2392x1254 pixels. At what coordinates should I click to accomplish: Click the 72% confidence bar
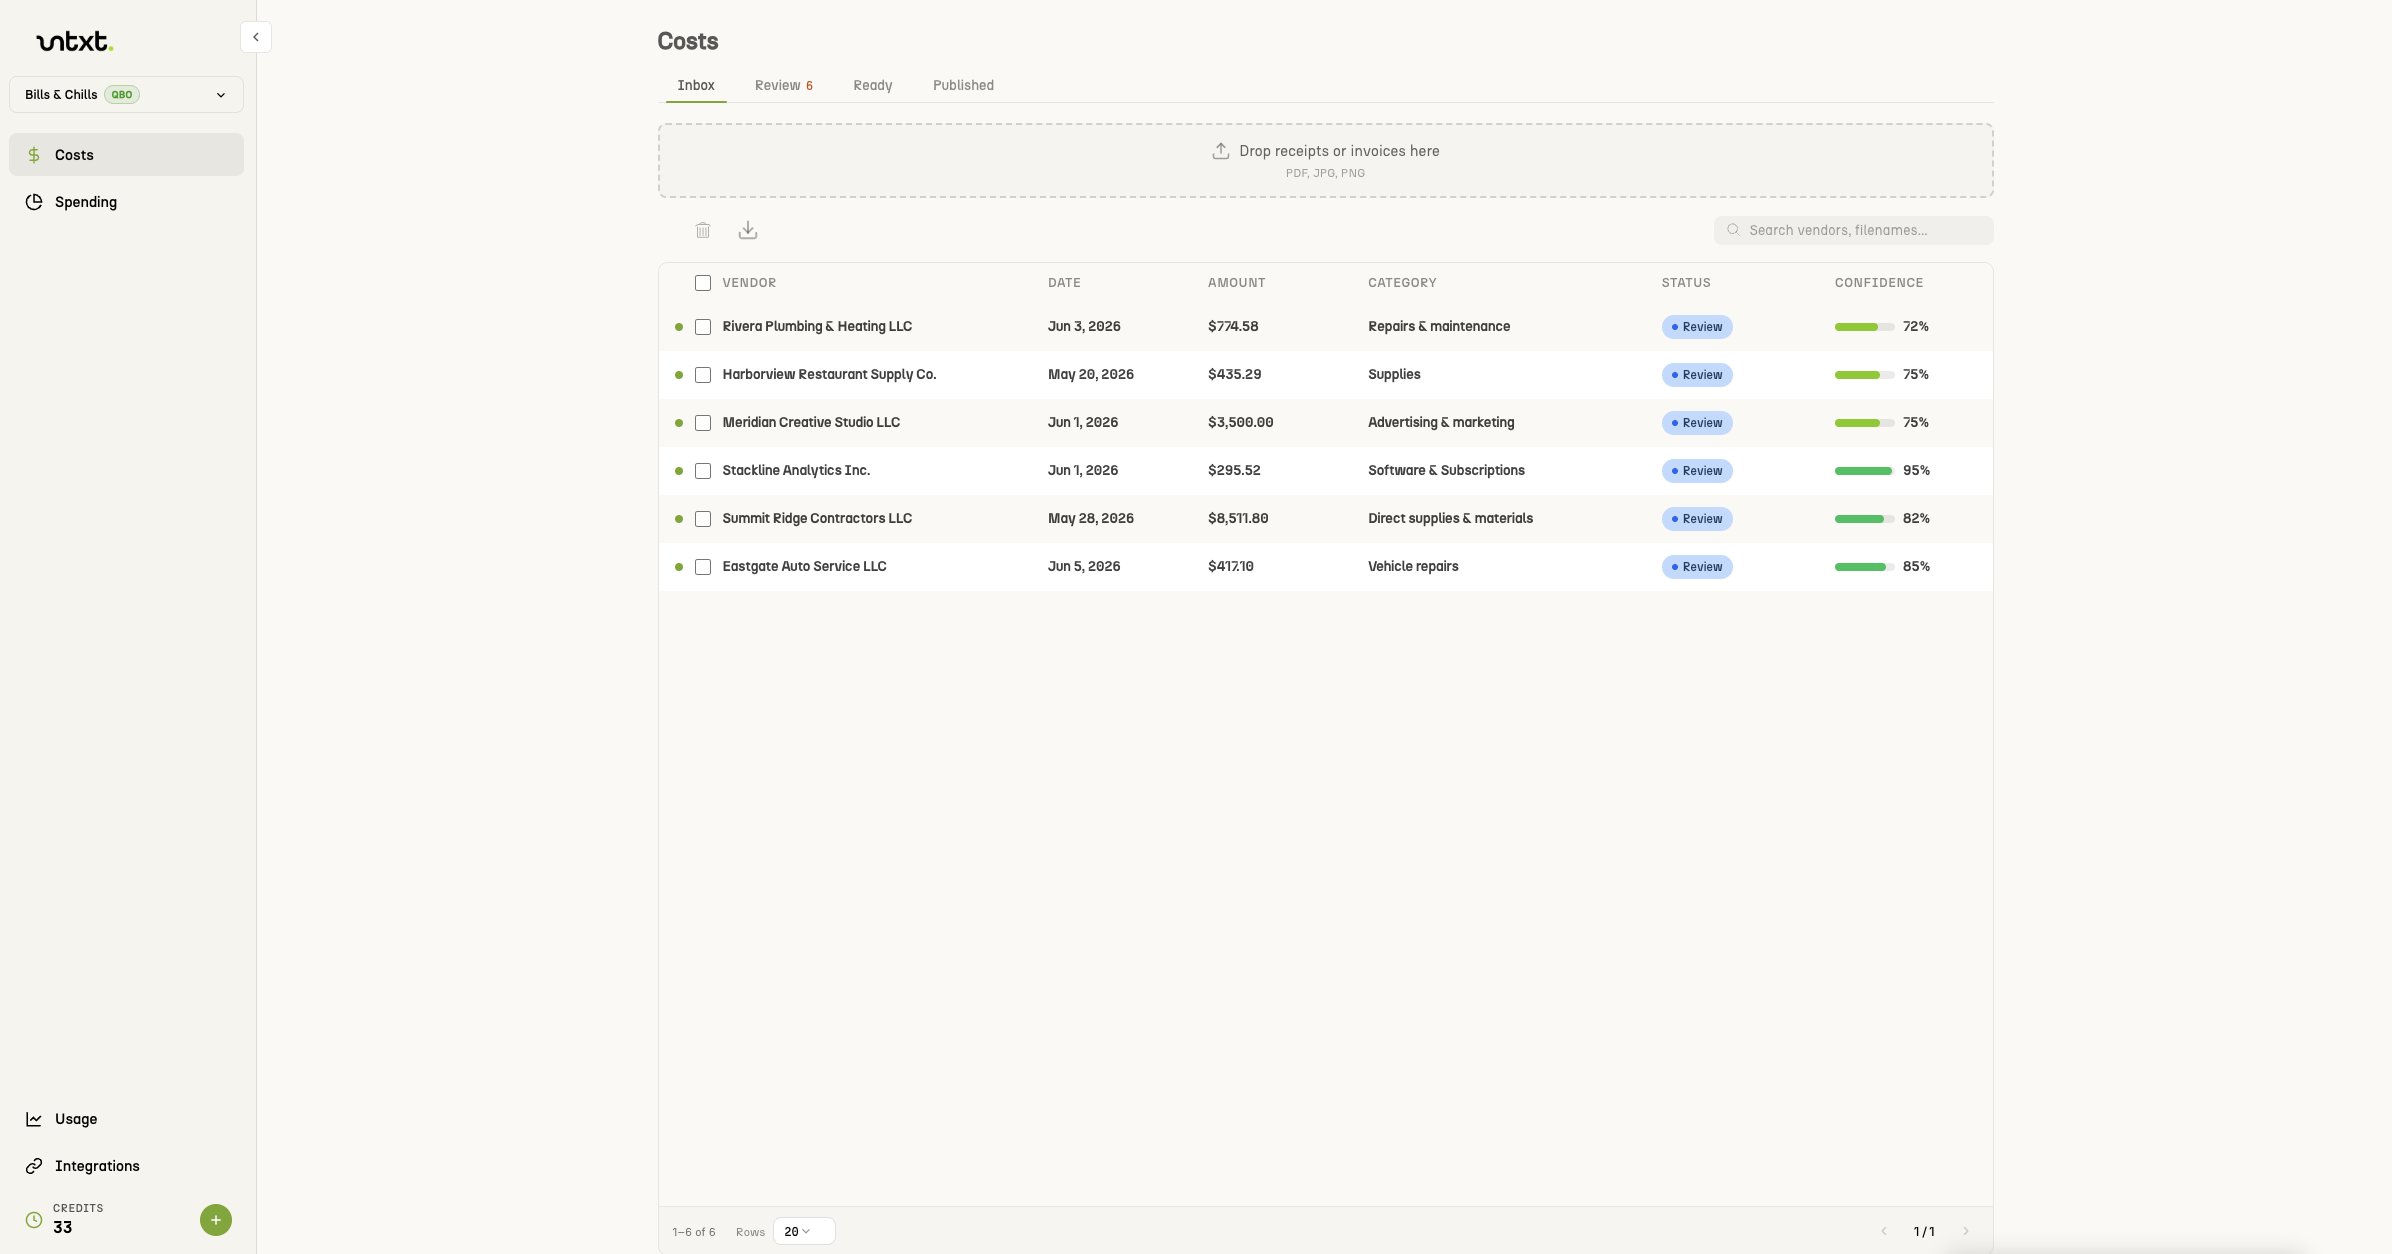pos(1864,327)
